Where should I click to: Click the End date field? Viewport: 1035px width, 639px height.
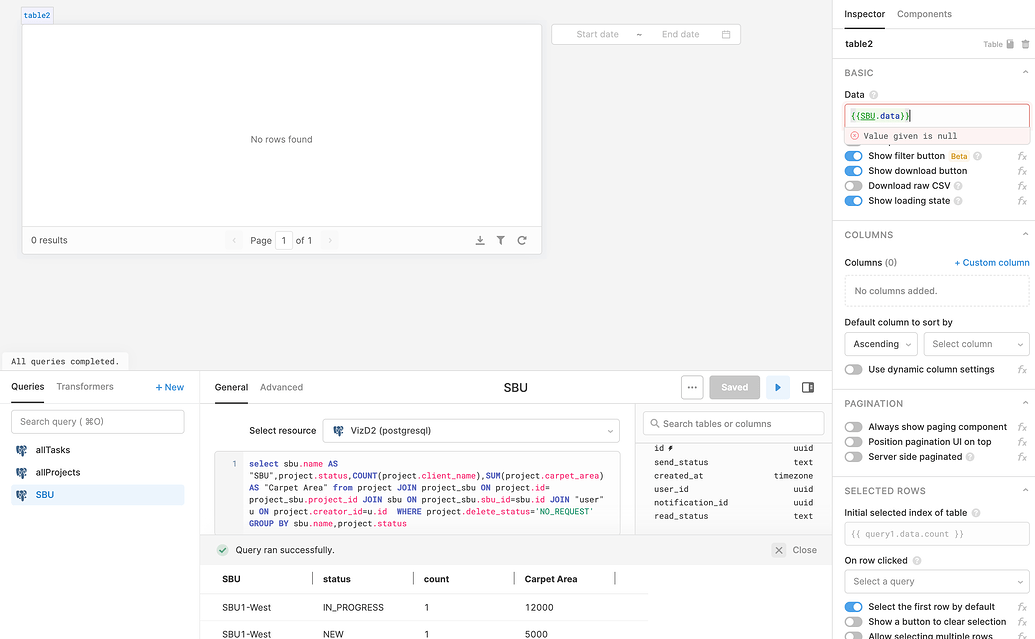[x=681, y=34]
